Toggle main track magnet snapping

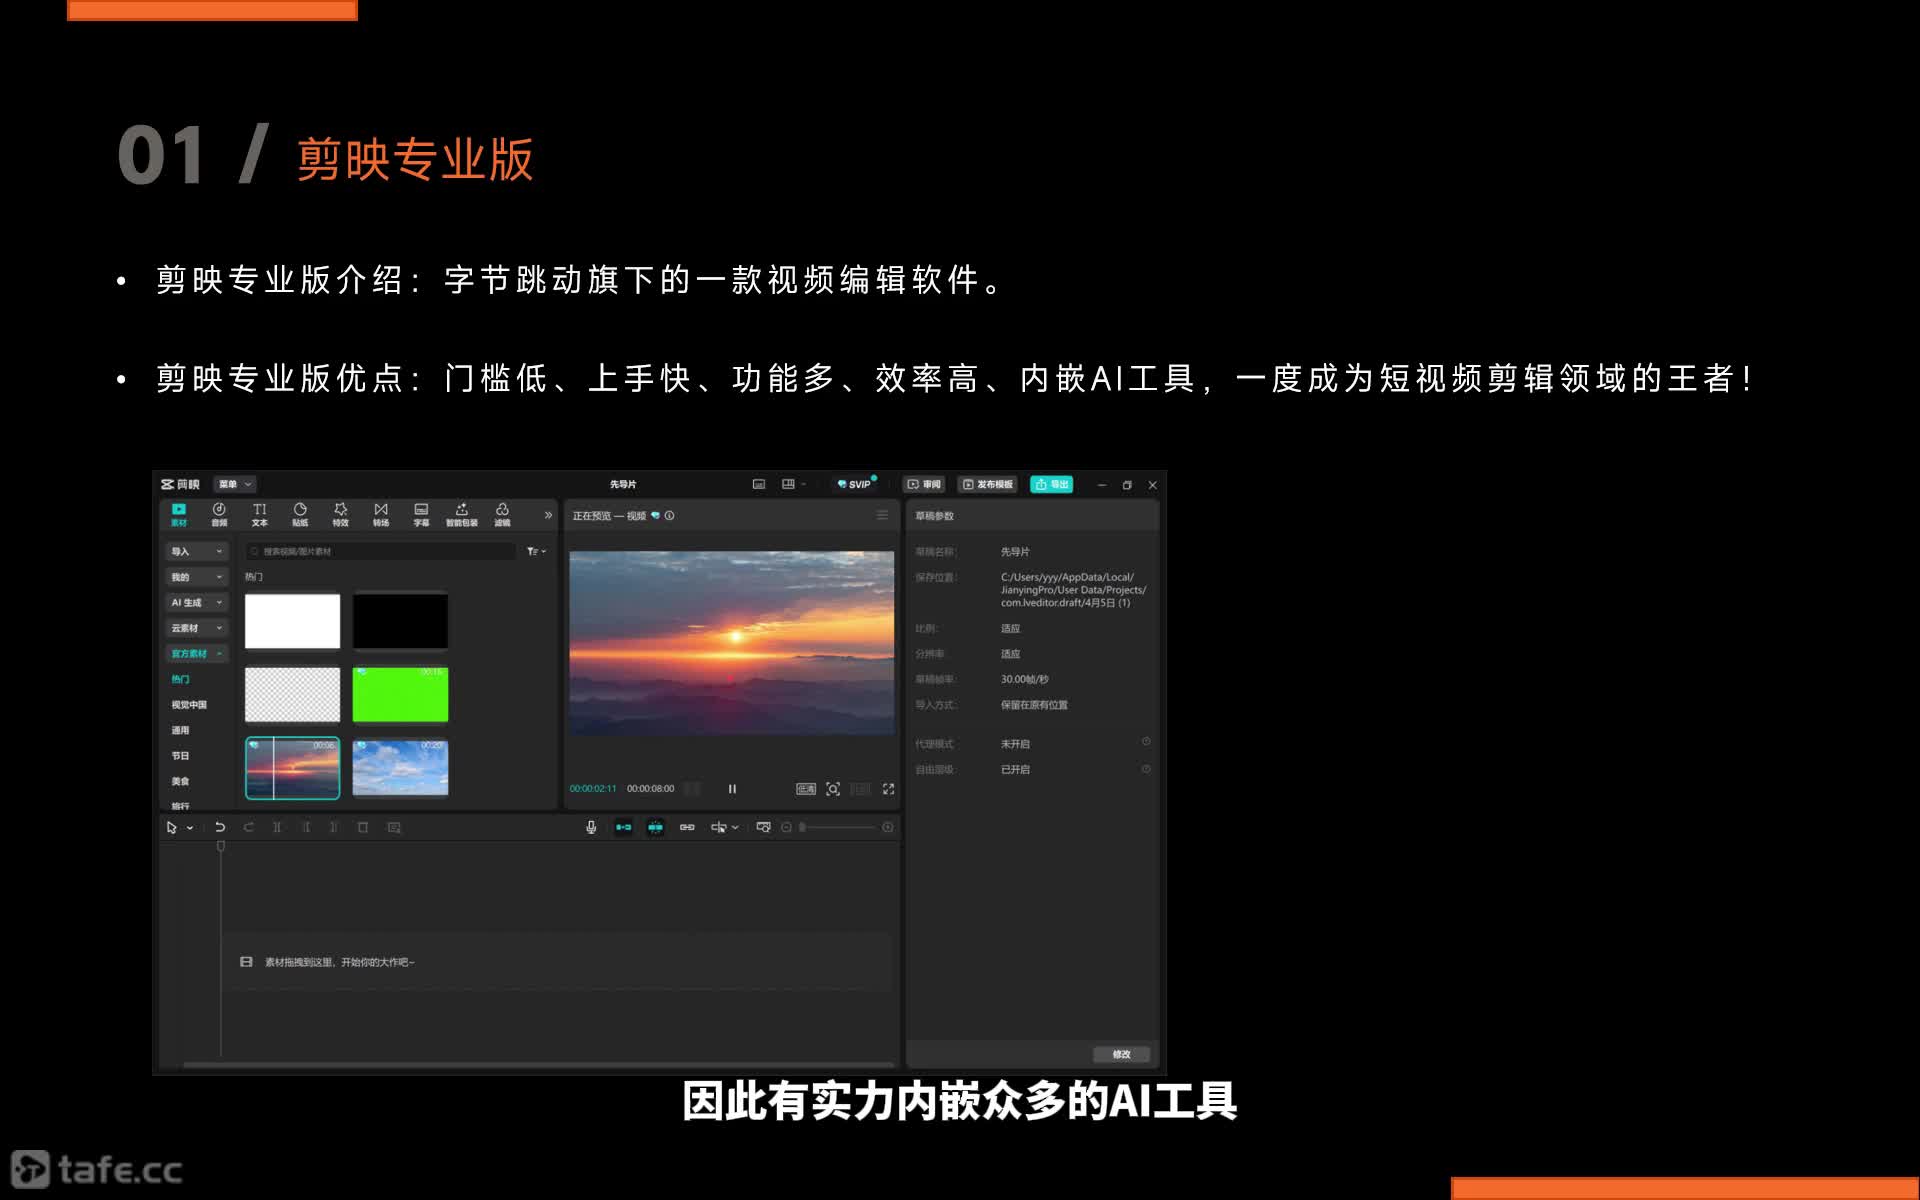623,827
